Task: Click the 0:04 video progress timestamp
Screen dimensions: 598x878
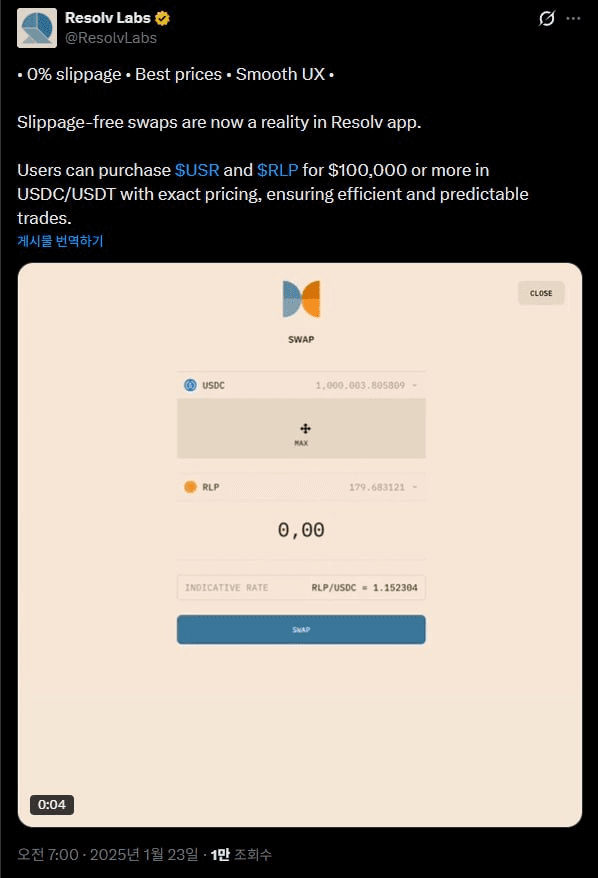Action: point(51,804)
